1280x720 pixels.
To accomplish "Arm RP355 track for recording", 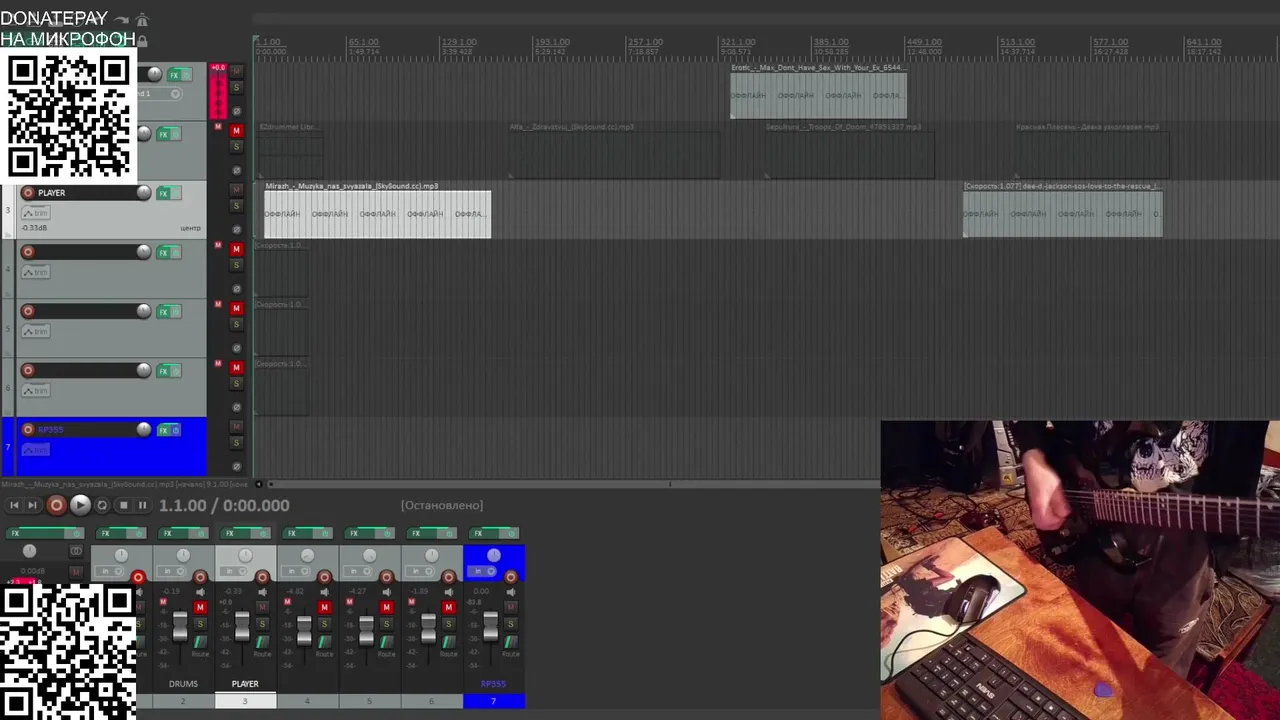I will (x=28, y=430).
